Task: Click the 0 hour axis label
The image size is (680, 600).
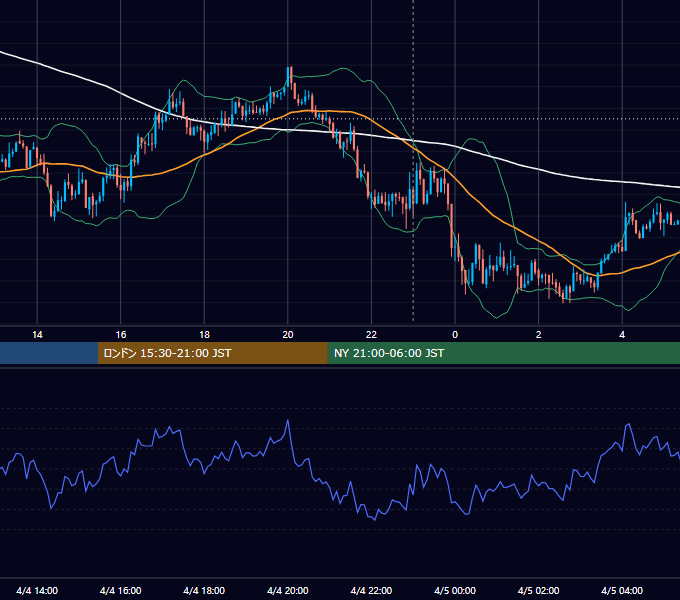Action: click(455, 335)
